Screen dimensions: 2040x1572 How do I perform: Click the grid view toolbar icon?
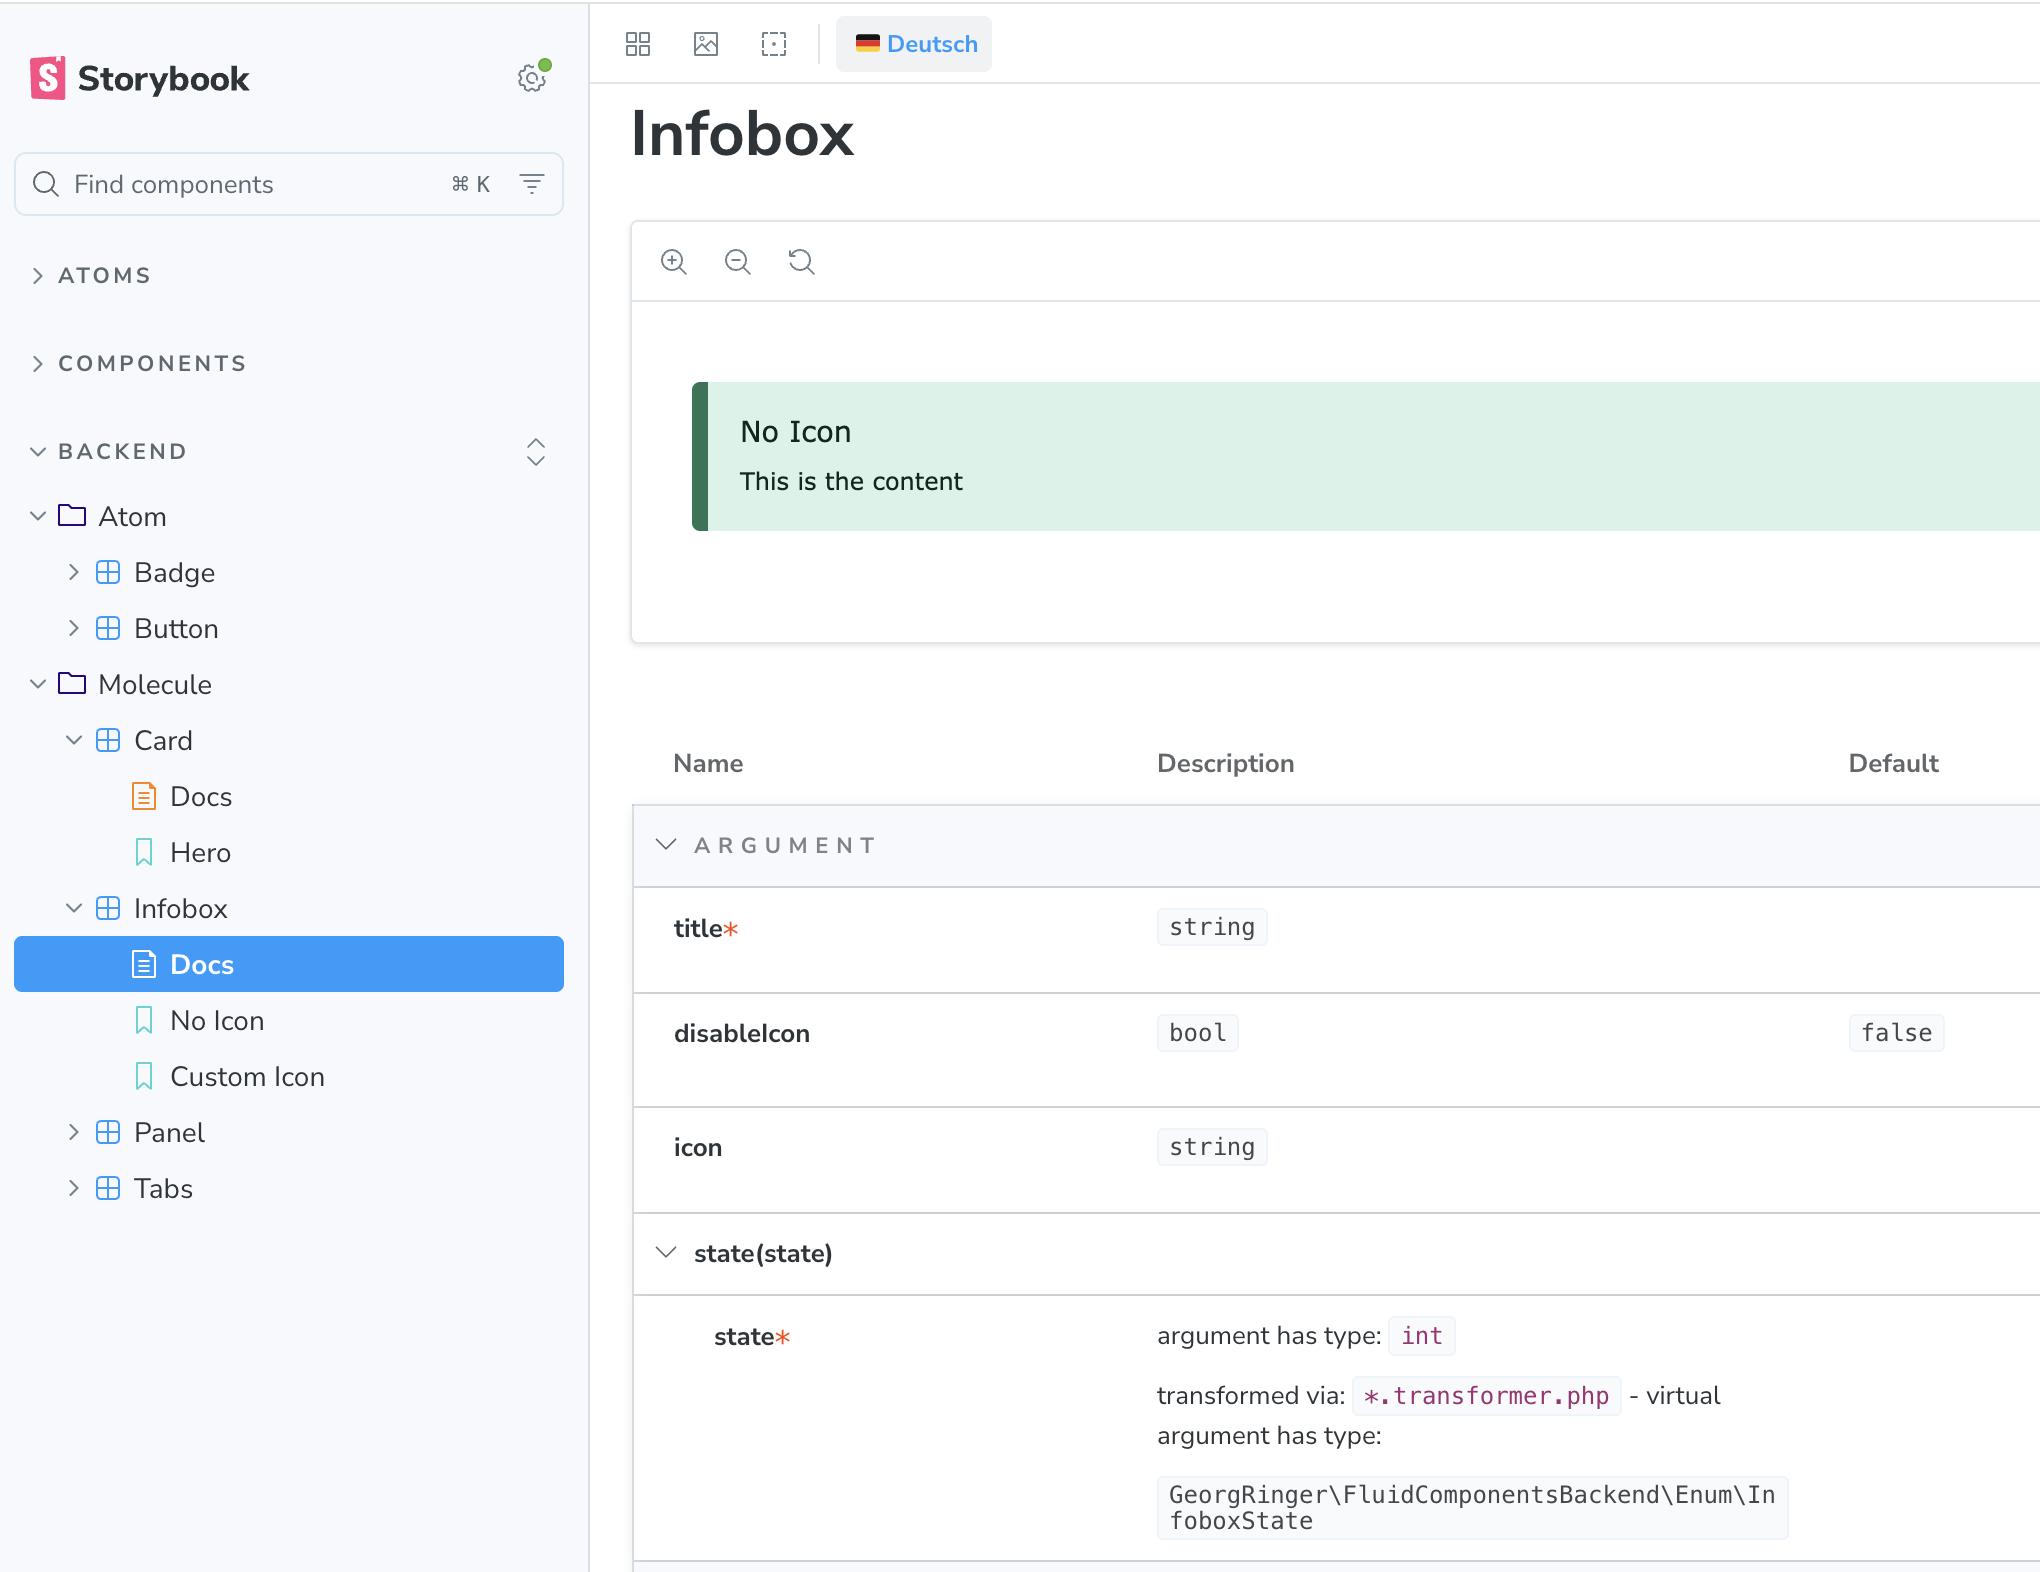pos(638,44)
